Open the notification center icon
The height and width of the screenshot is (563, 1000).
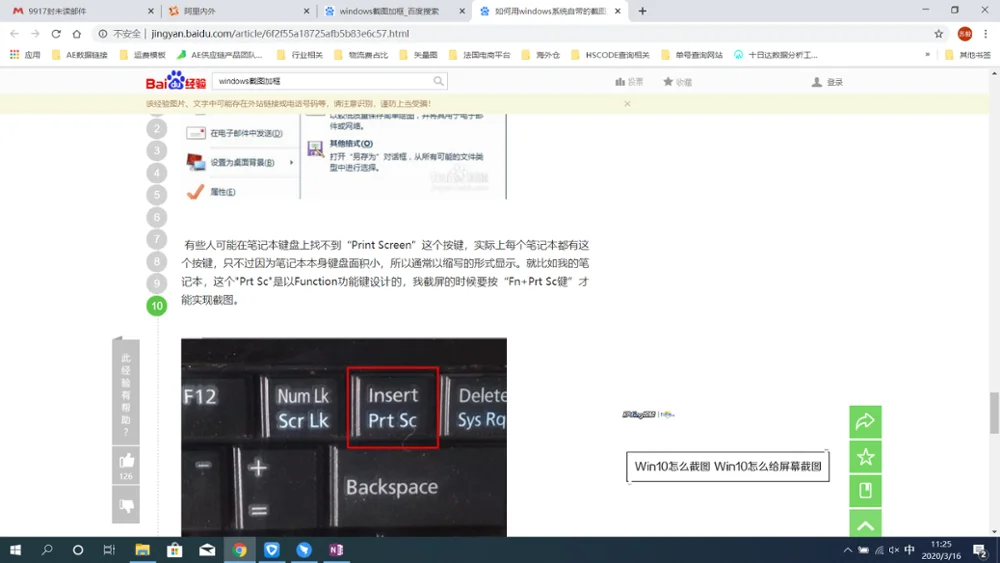coord(980,550)
